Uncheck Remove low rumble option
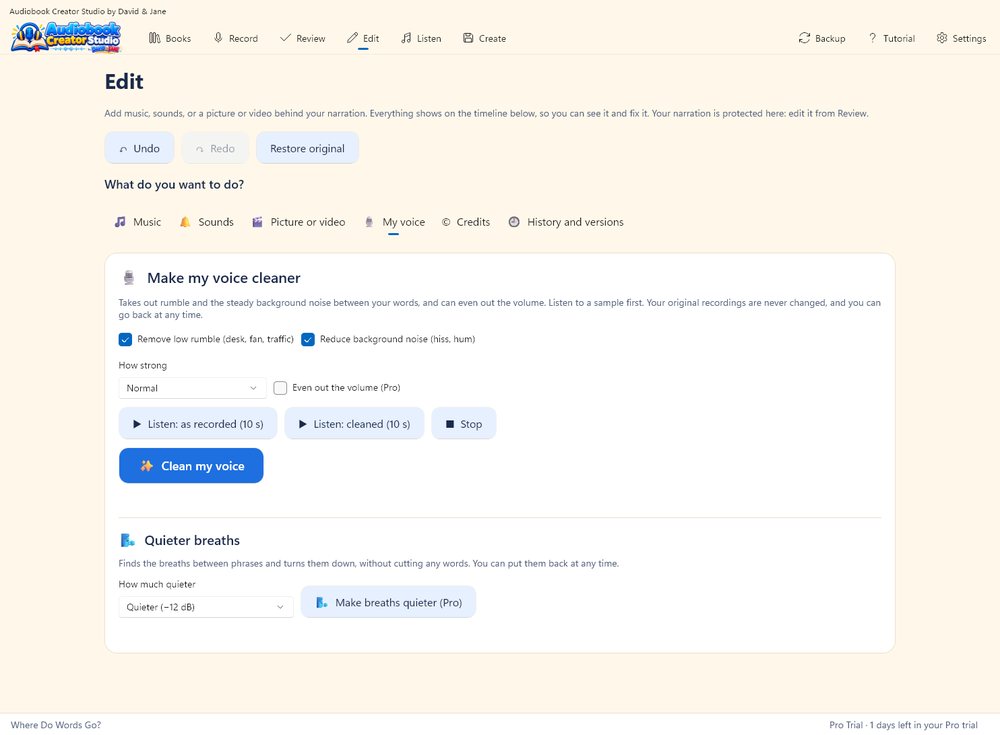The height and width of the screenshot is (735, 1000). pos(125,339)
